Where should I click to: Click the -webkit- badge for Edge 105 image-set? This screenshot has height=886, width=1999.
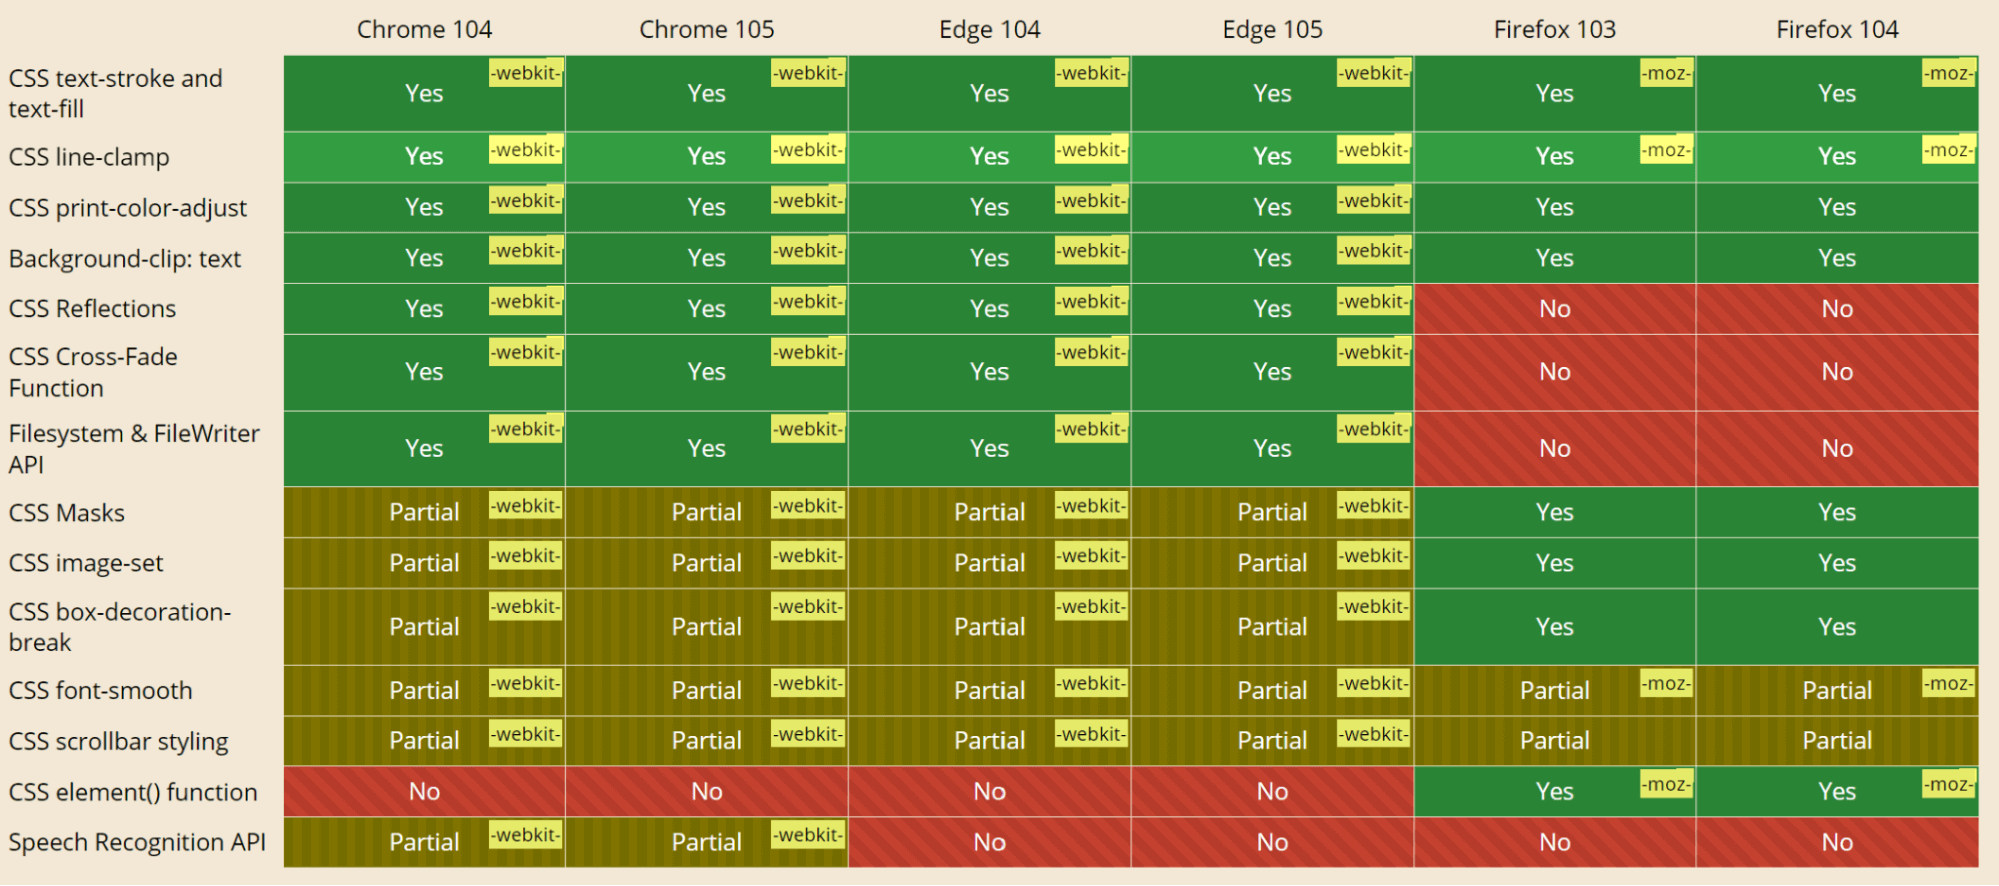coord(1374,556)
